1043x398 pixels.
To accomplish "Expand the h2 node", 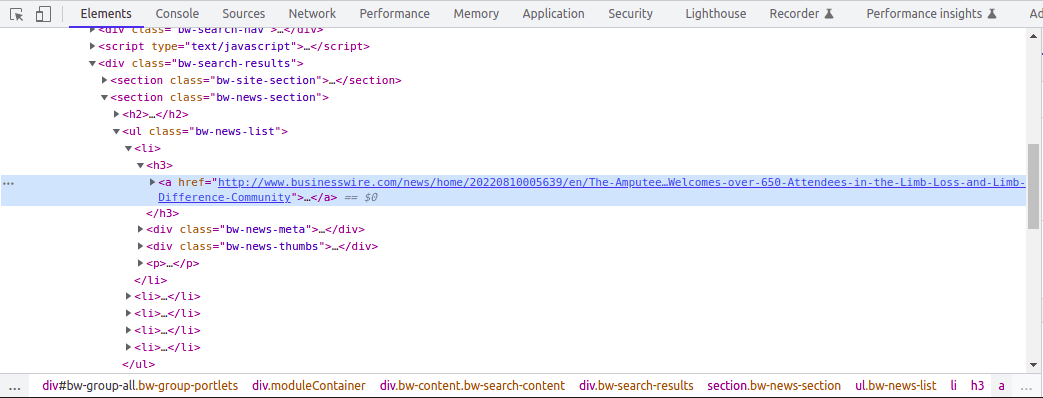I will pos(116,114).
